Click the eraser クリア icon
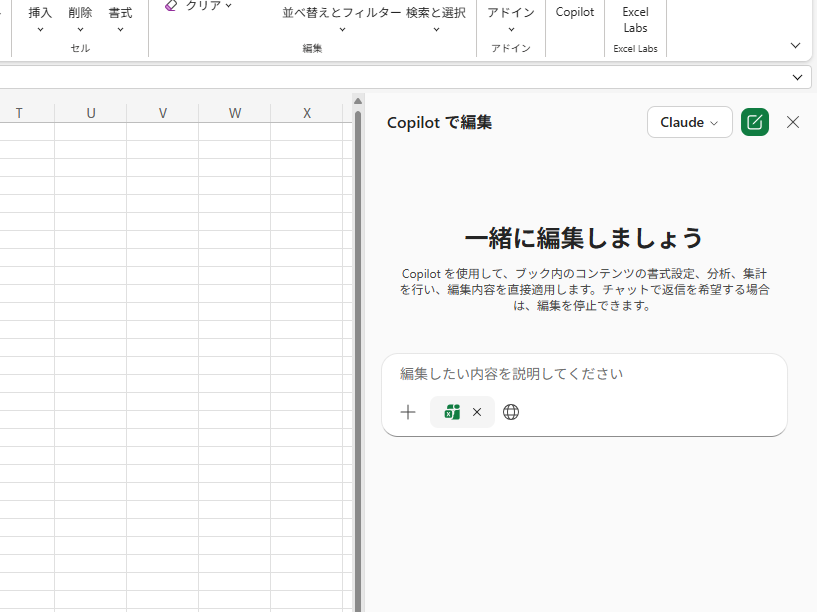817x612 pixels. [x=171, y=6]
